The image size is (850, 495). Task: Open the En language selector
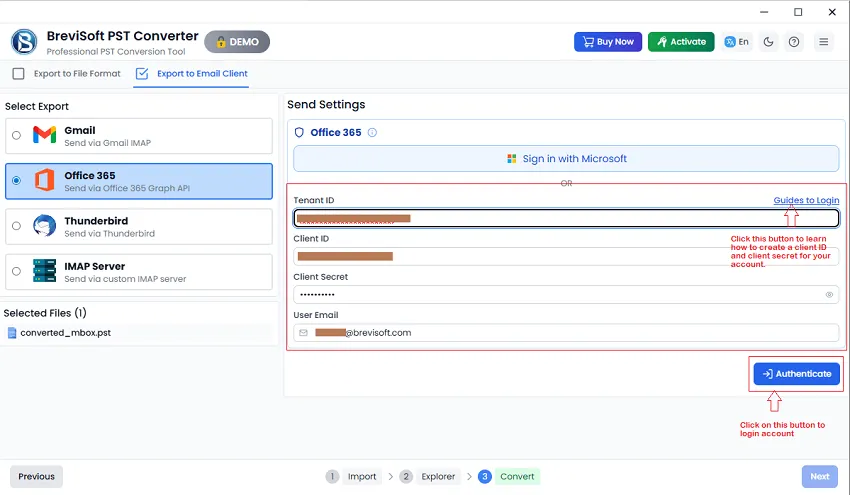737,42
